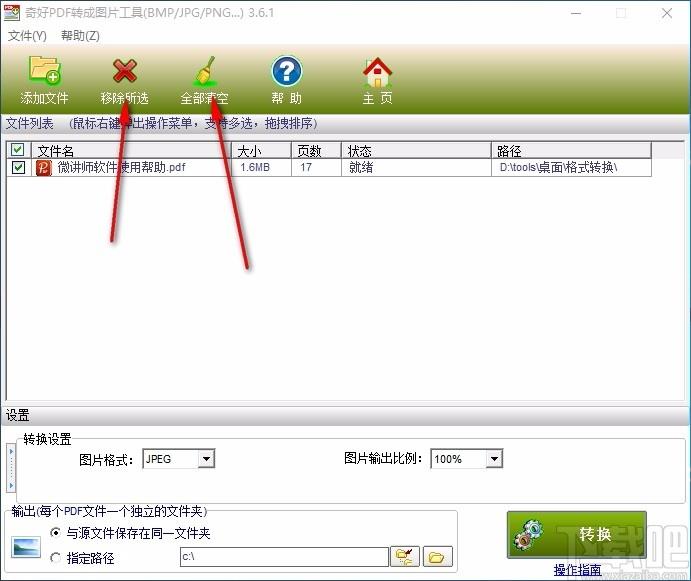Open the output folder with the yellow folder icon

pos(437,557)
